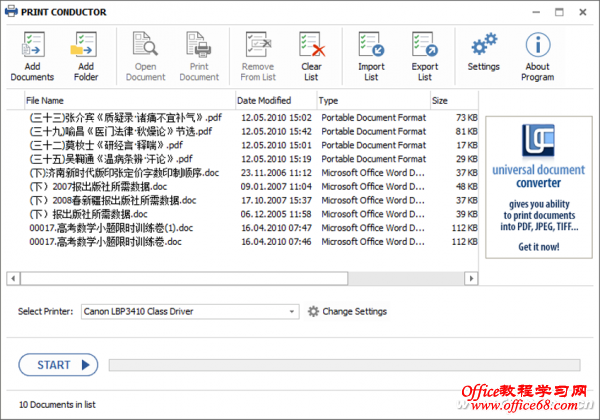Click the scroll left arrow
The height and width of the screenshot is (420, 600).
13,278
